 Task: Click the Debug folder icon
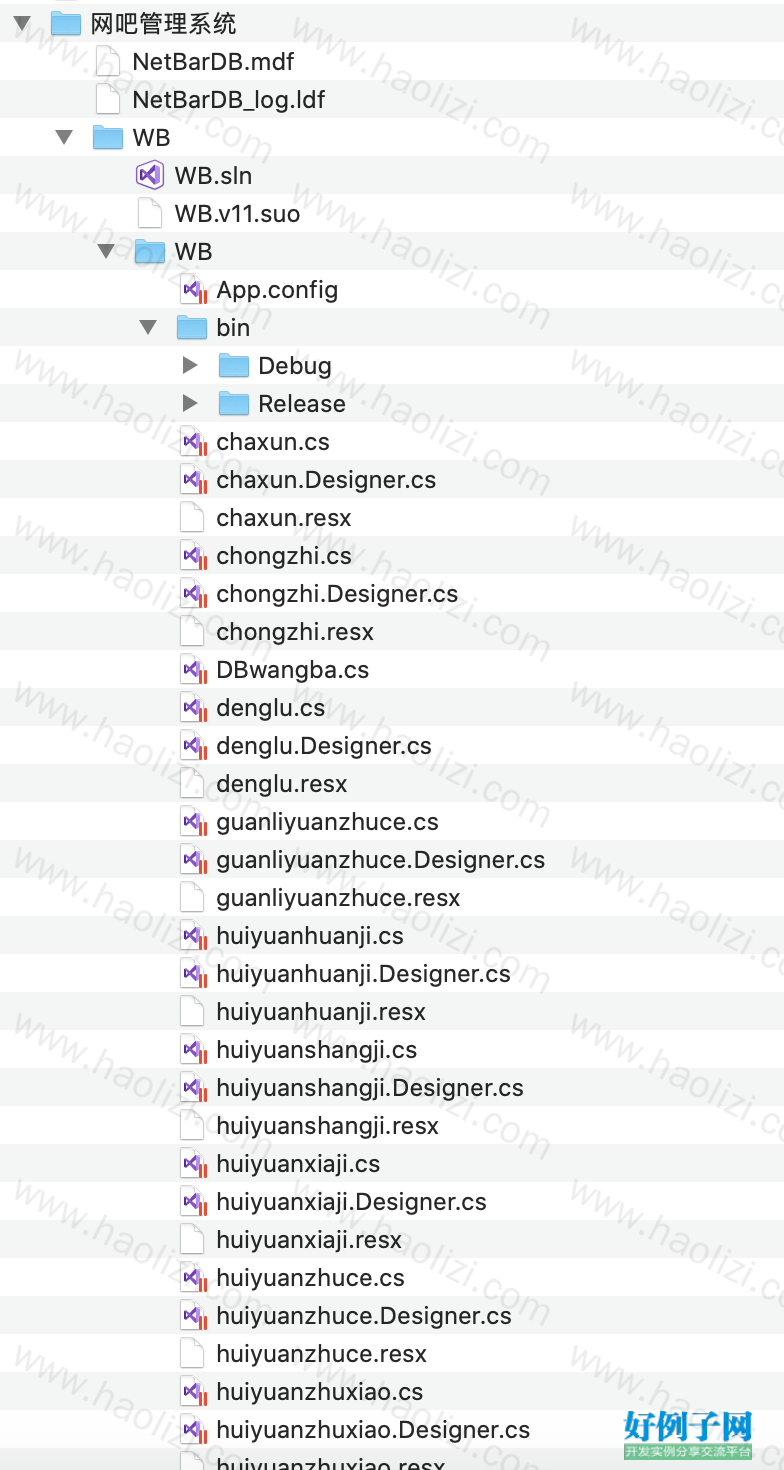(234, 366)
